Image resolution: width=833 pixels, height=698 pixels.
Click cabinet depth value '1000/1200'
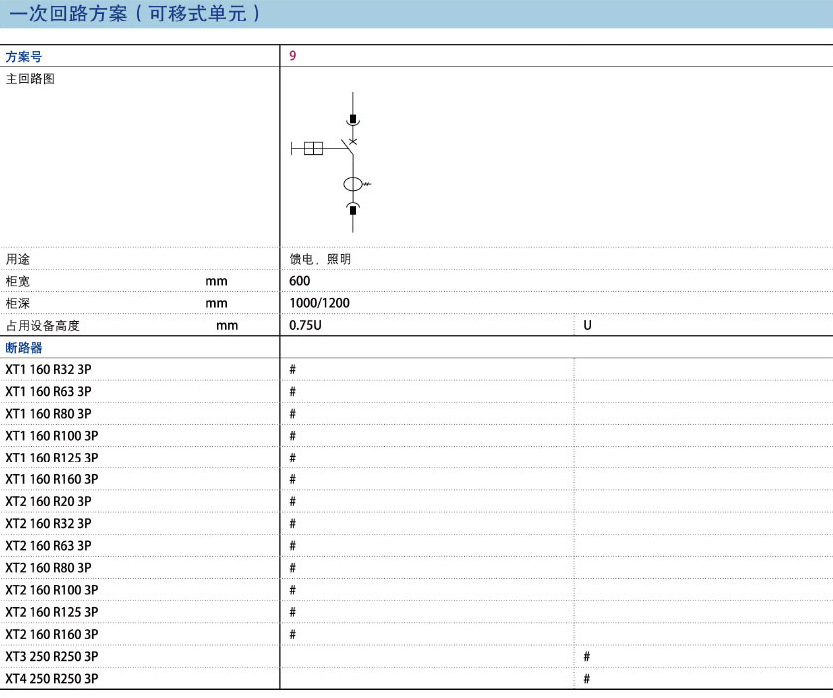(x=319, y=303)
